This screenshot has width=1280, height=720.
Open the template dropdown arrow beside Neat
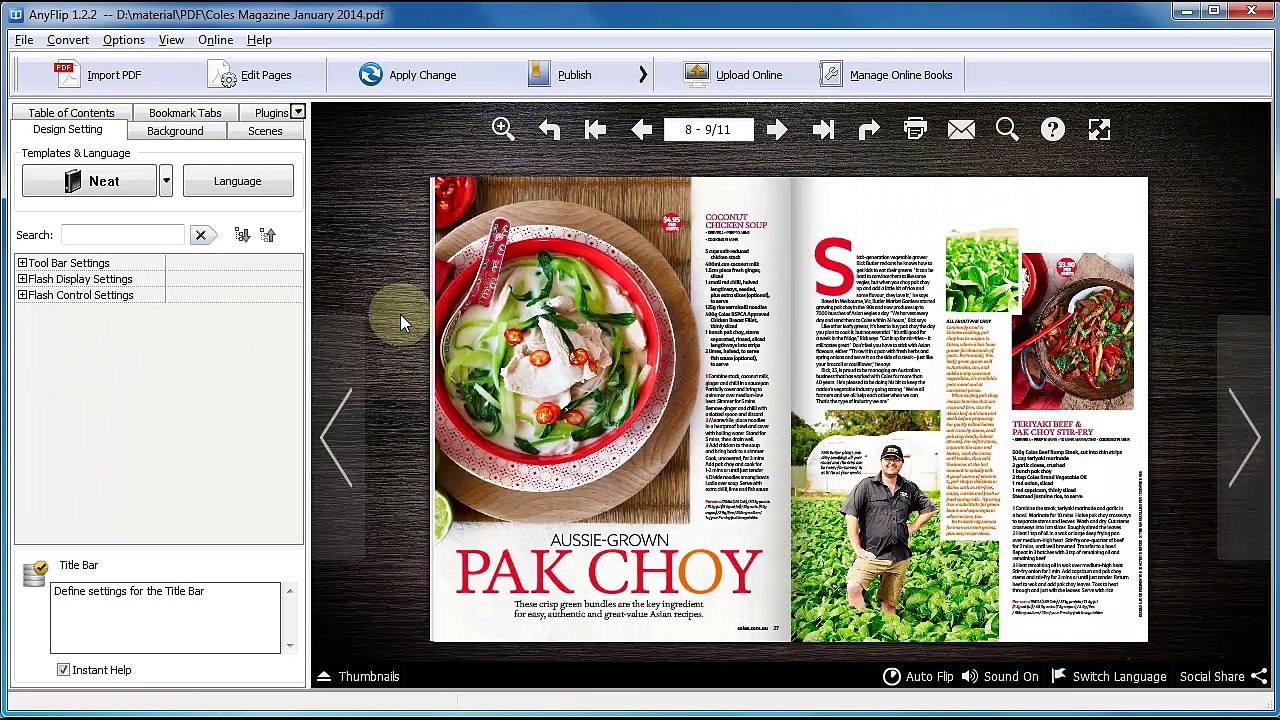click(166, 181)
